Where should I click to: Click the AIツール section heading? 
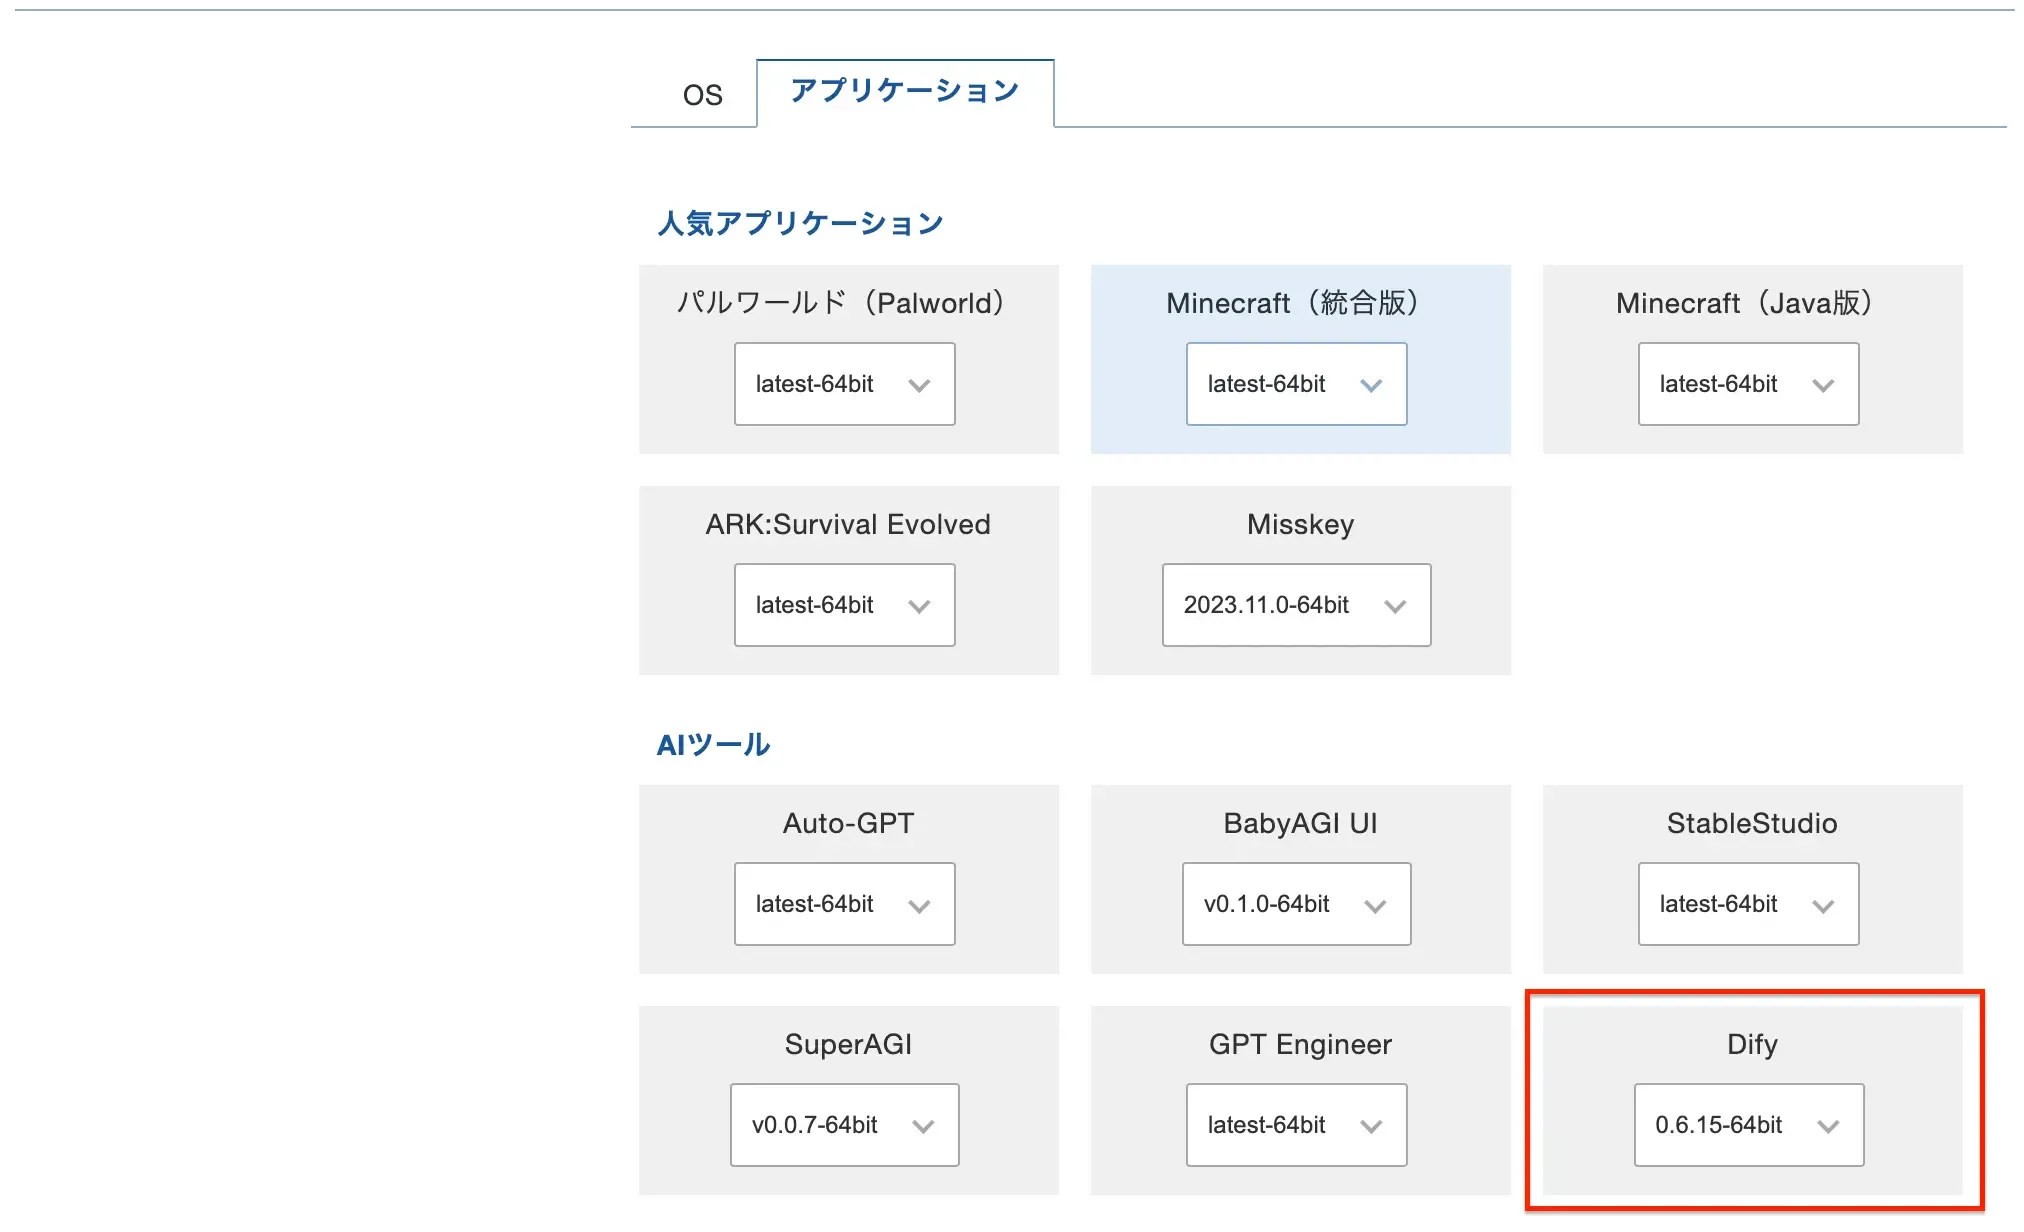pos(713,745)
